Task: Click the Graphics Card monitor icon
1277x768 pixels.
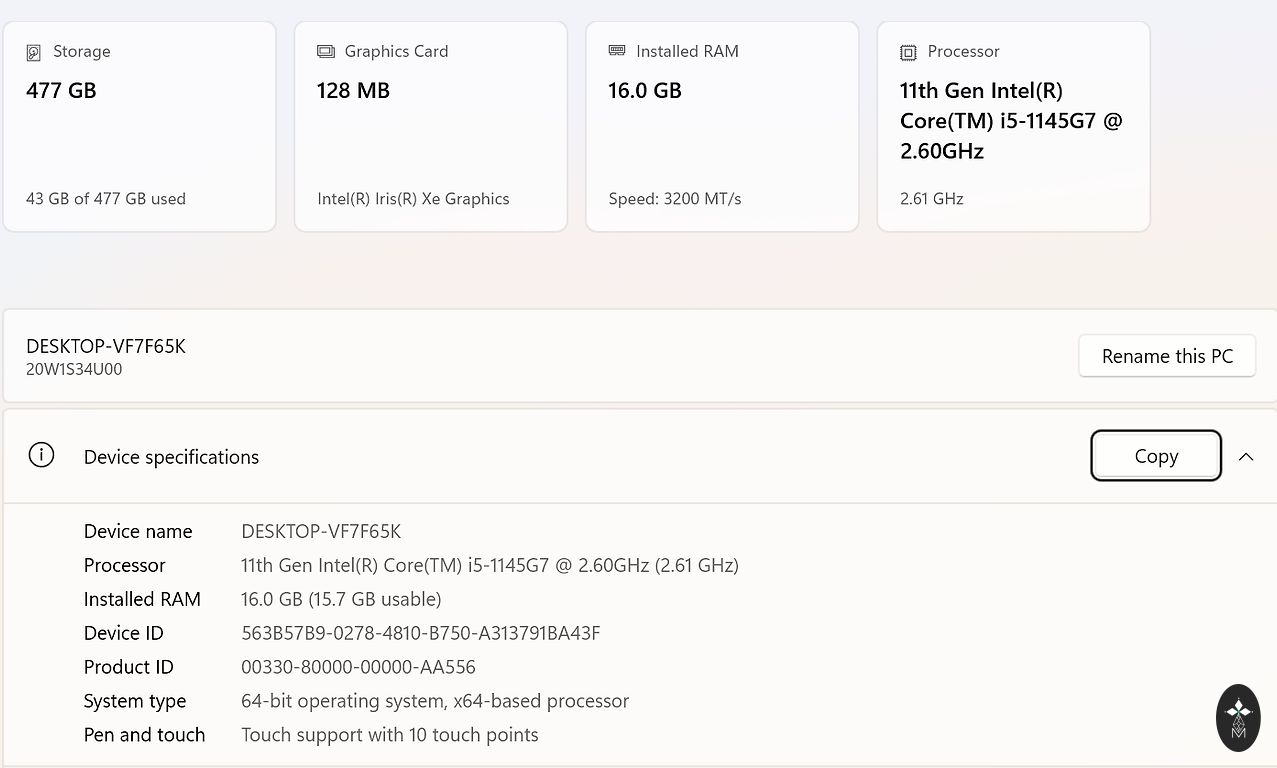Action: pos(325,51)
